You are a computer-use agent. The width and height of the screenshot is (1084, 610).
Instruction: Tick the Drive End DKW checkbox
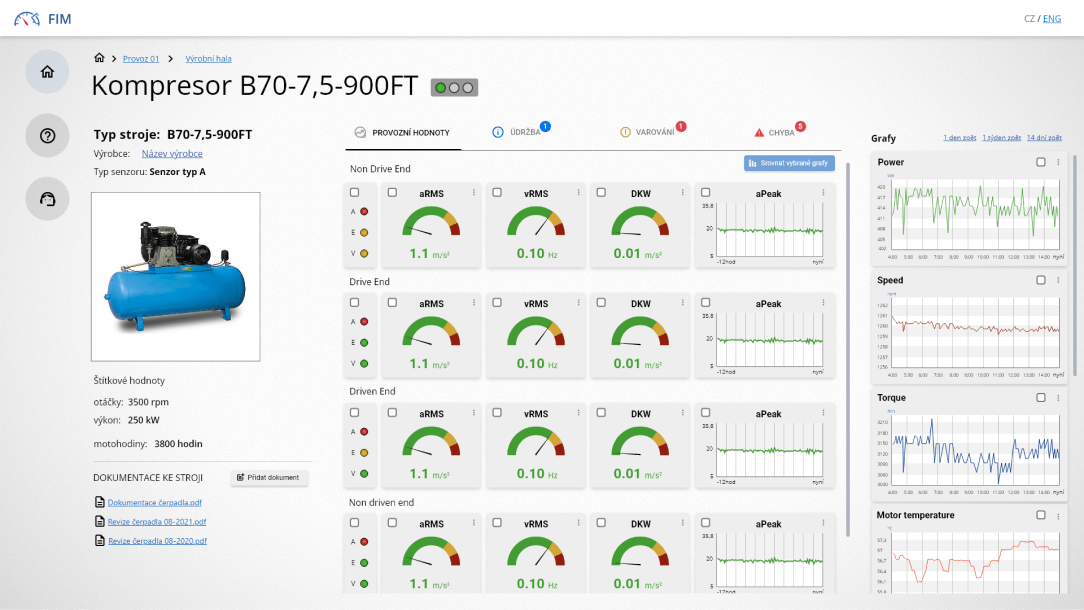[602, 303]
